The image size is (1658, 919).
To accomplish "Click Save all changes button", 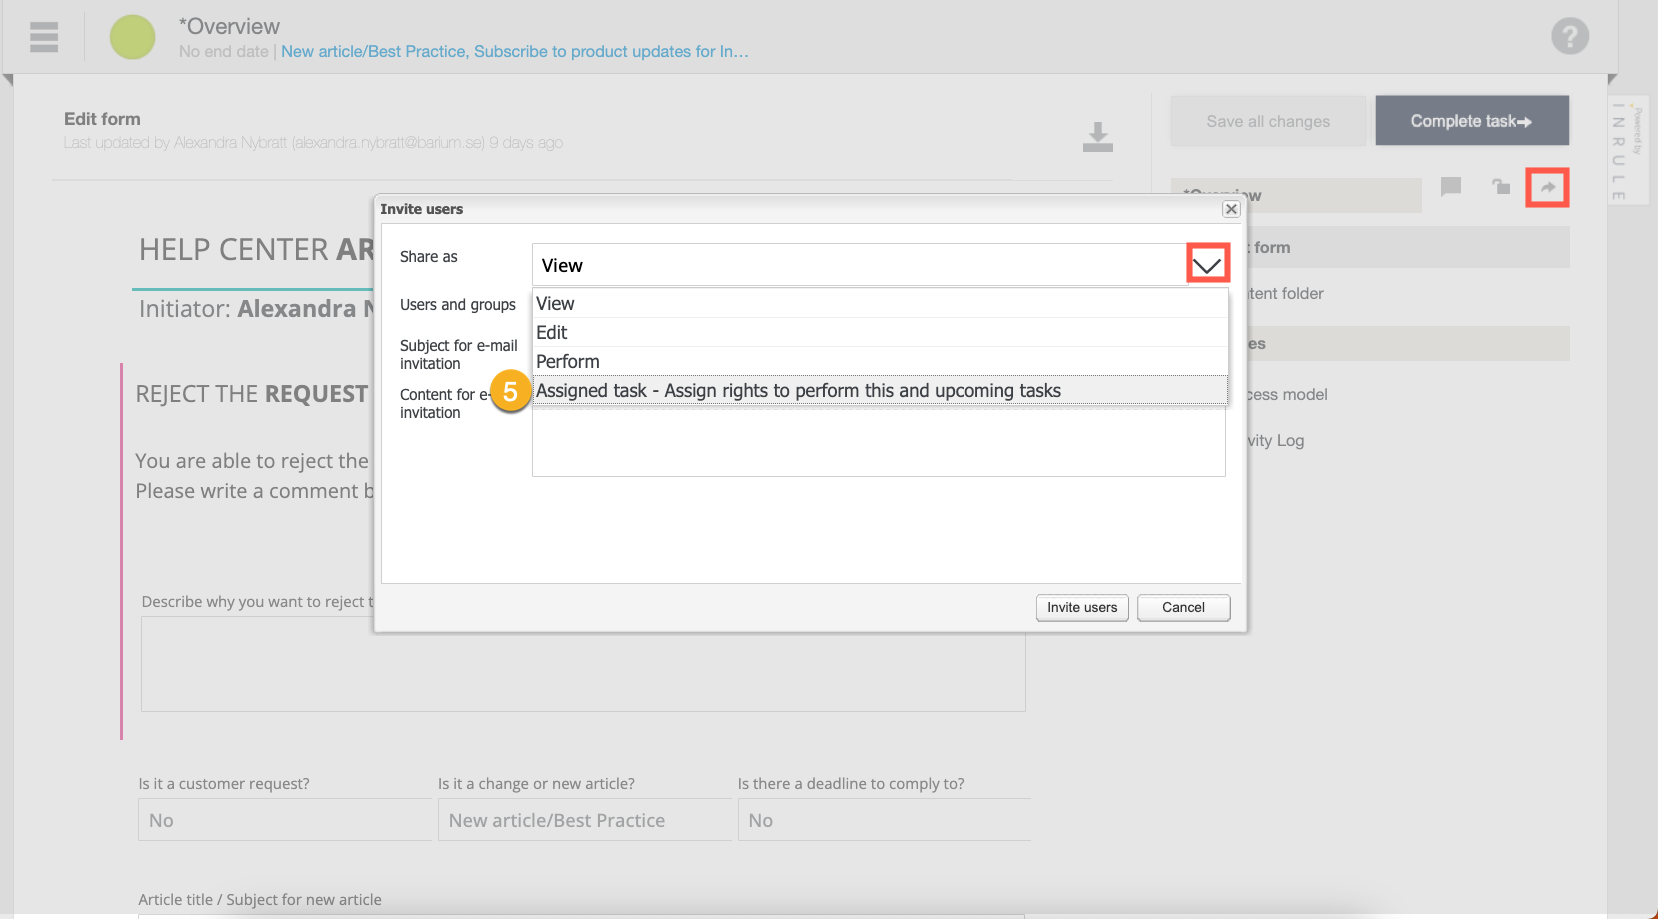I will click(x=1267, y=121).
